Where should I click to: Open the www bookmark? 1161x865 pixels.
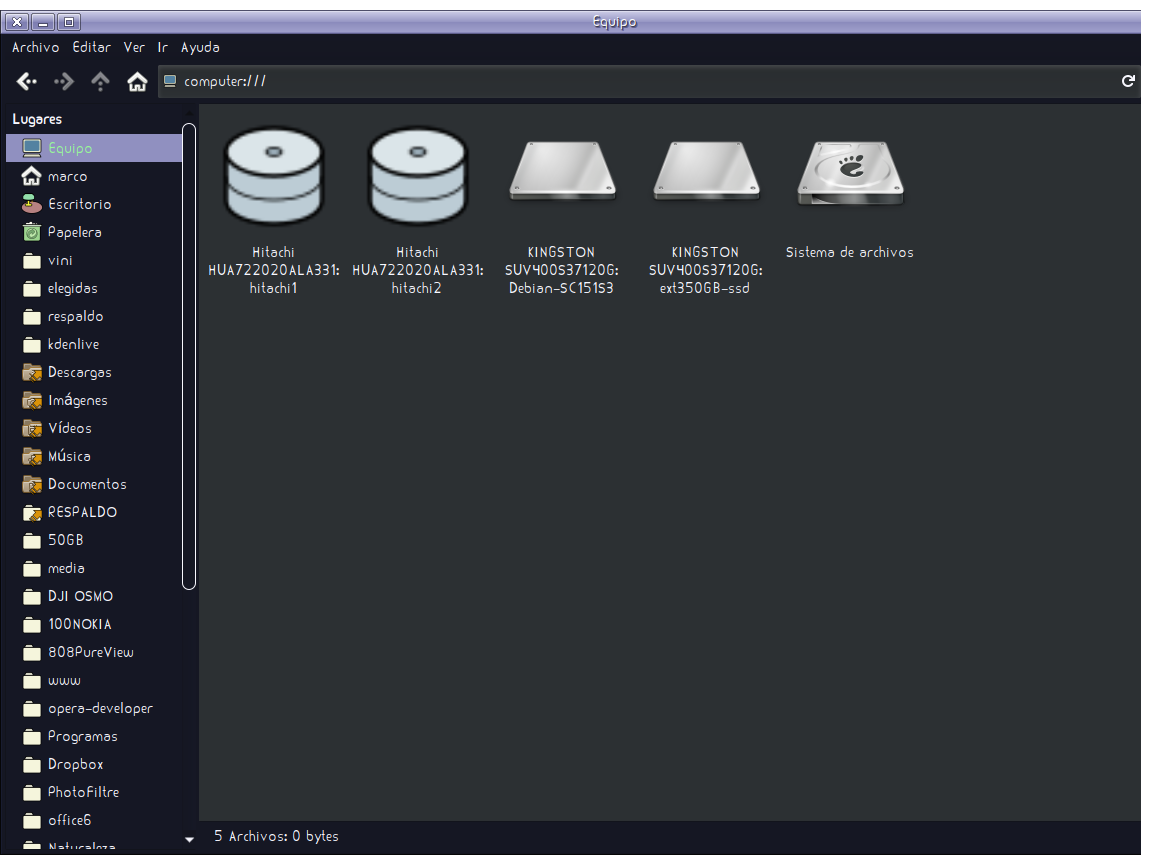pos(94,681)
